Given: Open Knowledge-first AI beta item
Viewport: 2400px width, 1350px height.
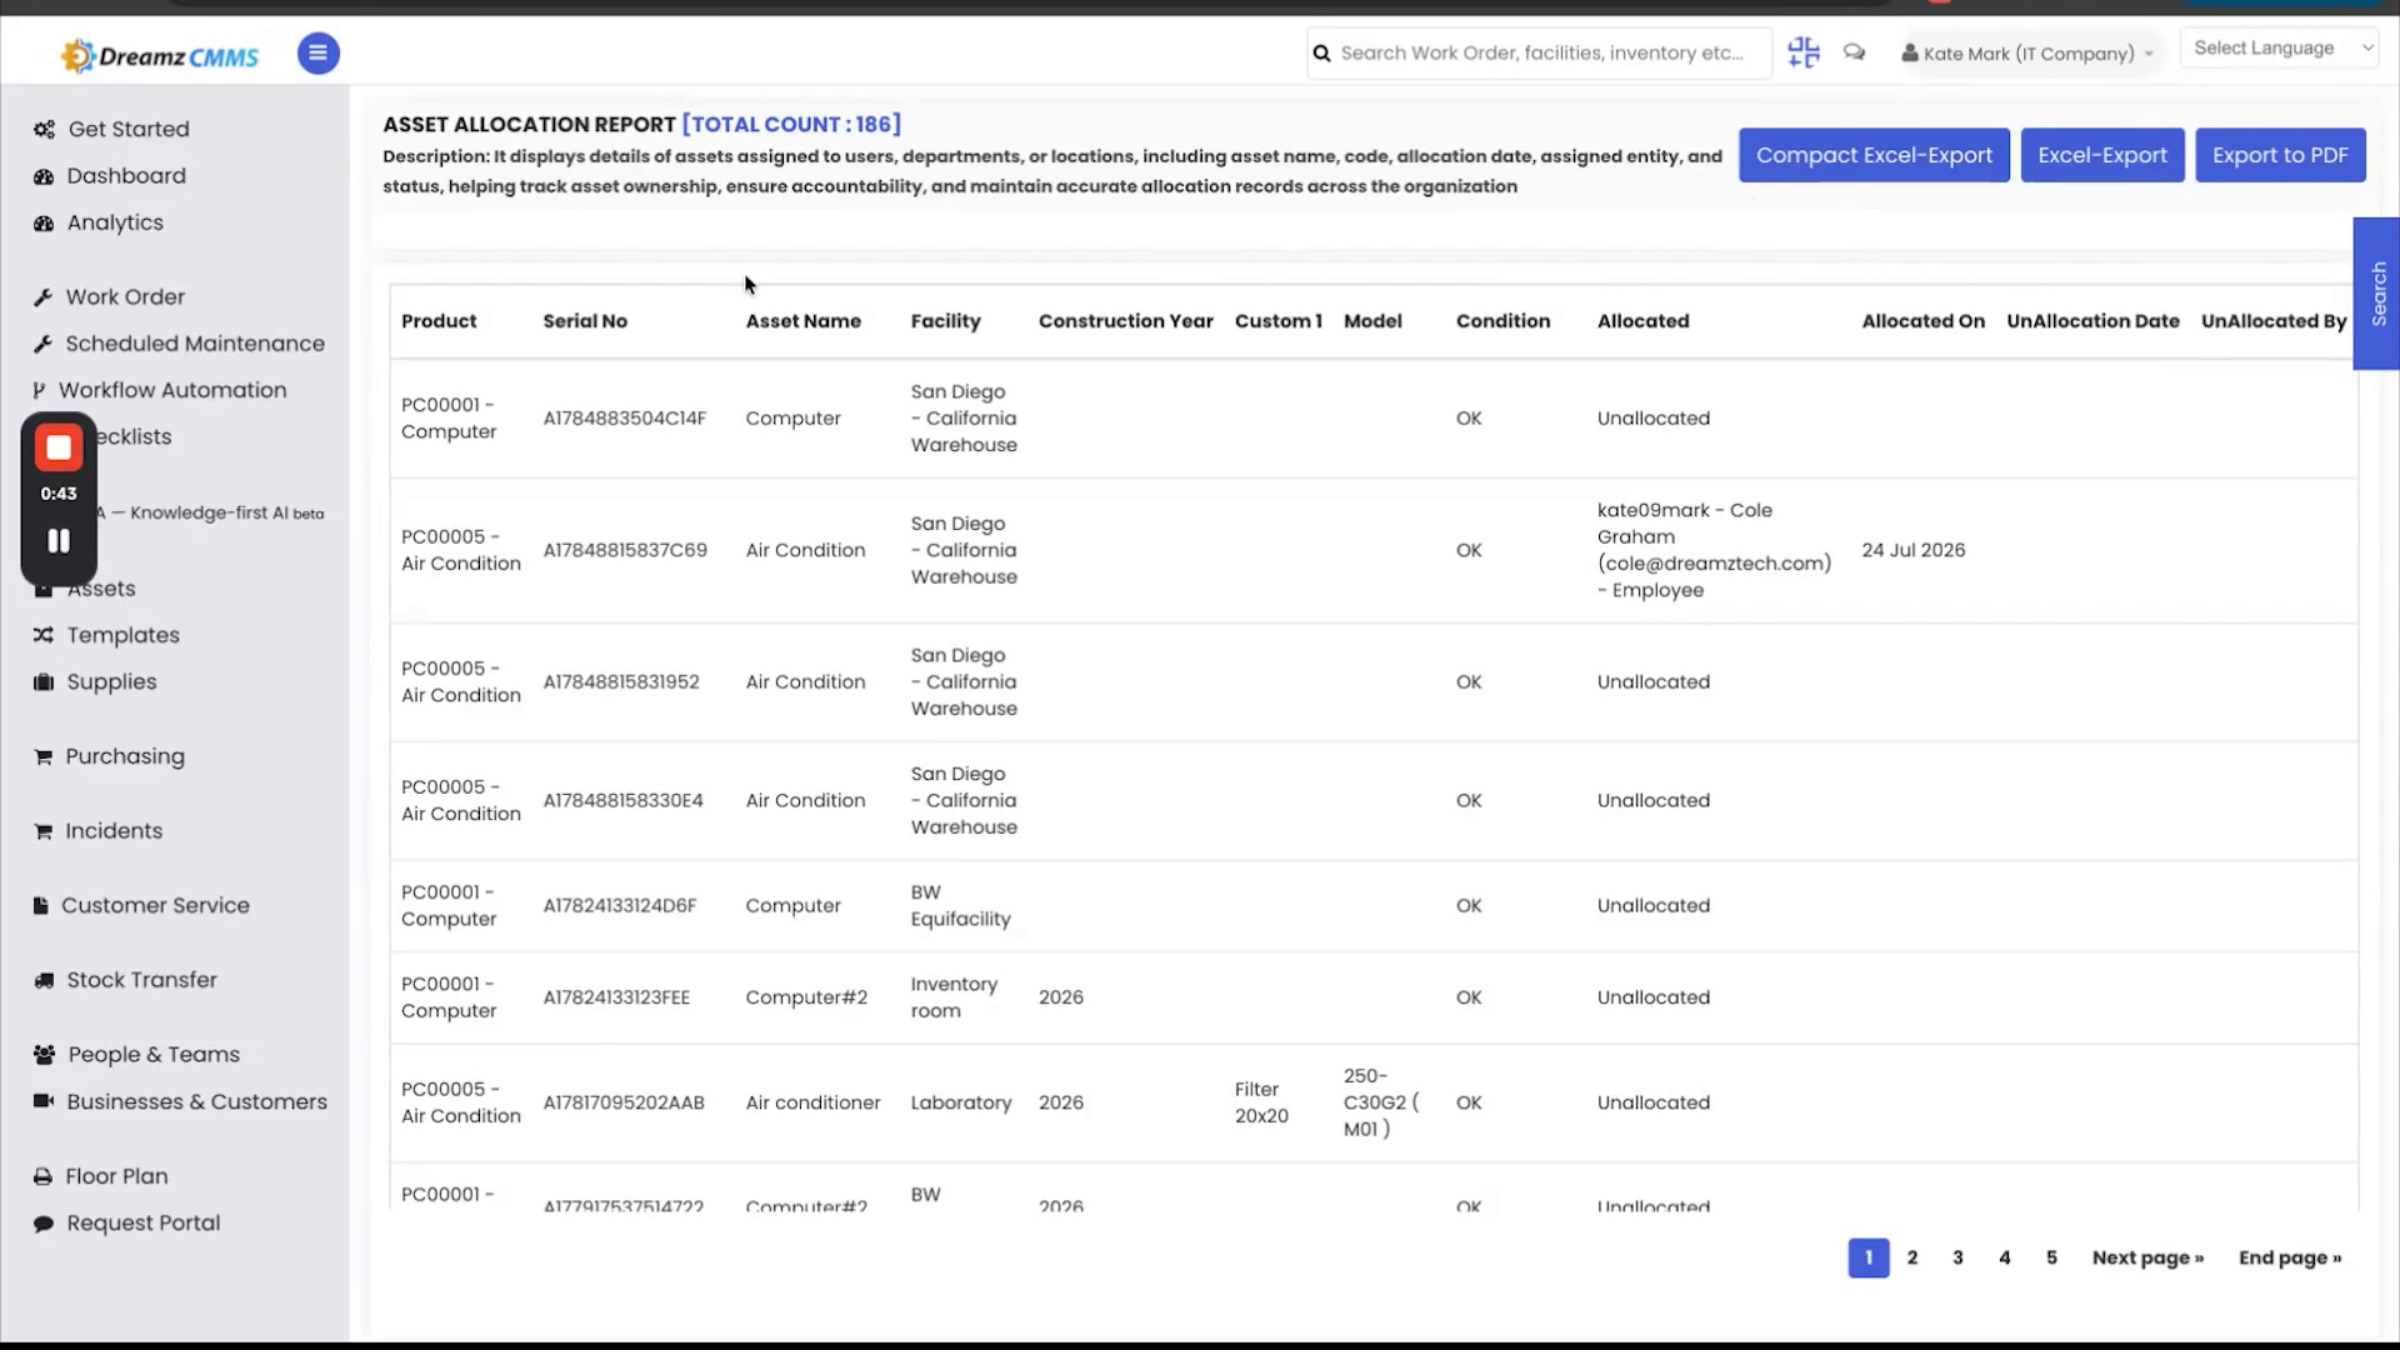Looking at the screenshot, I should pos(210,513).
